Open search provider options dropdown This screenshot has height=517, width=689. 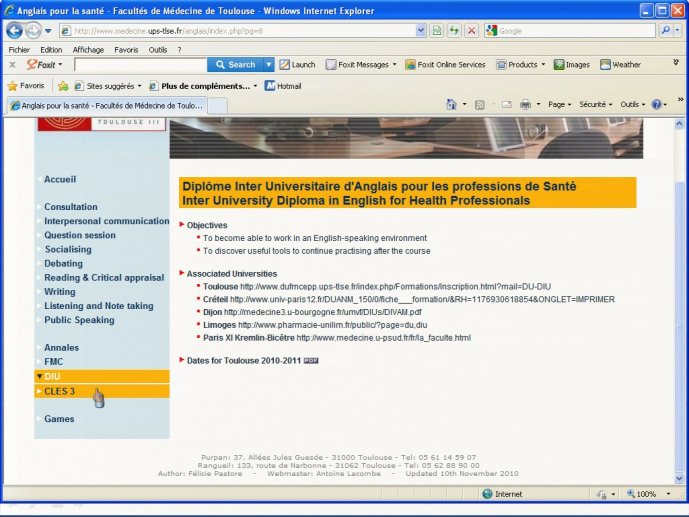tap(677, 30)
